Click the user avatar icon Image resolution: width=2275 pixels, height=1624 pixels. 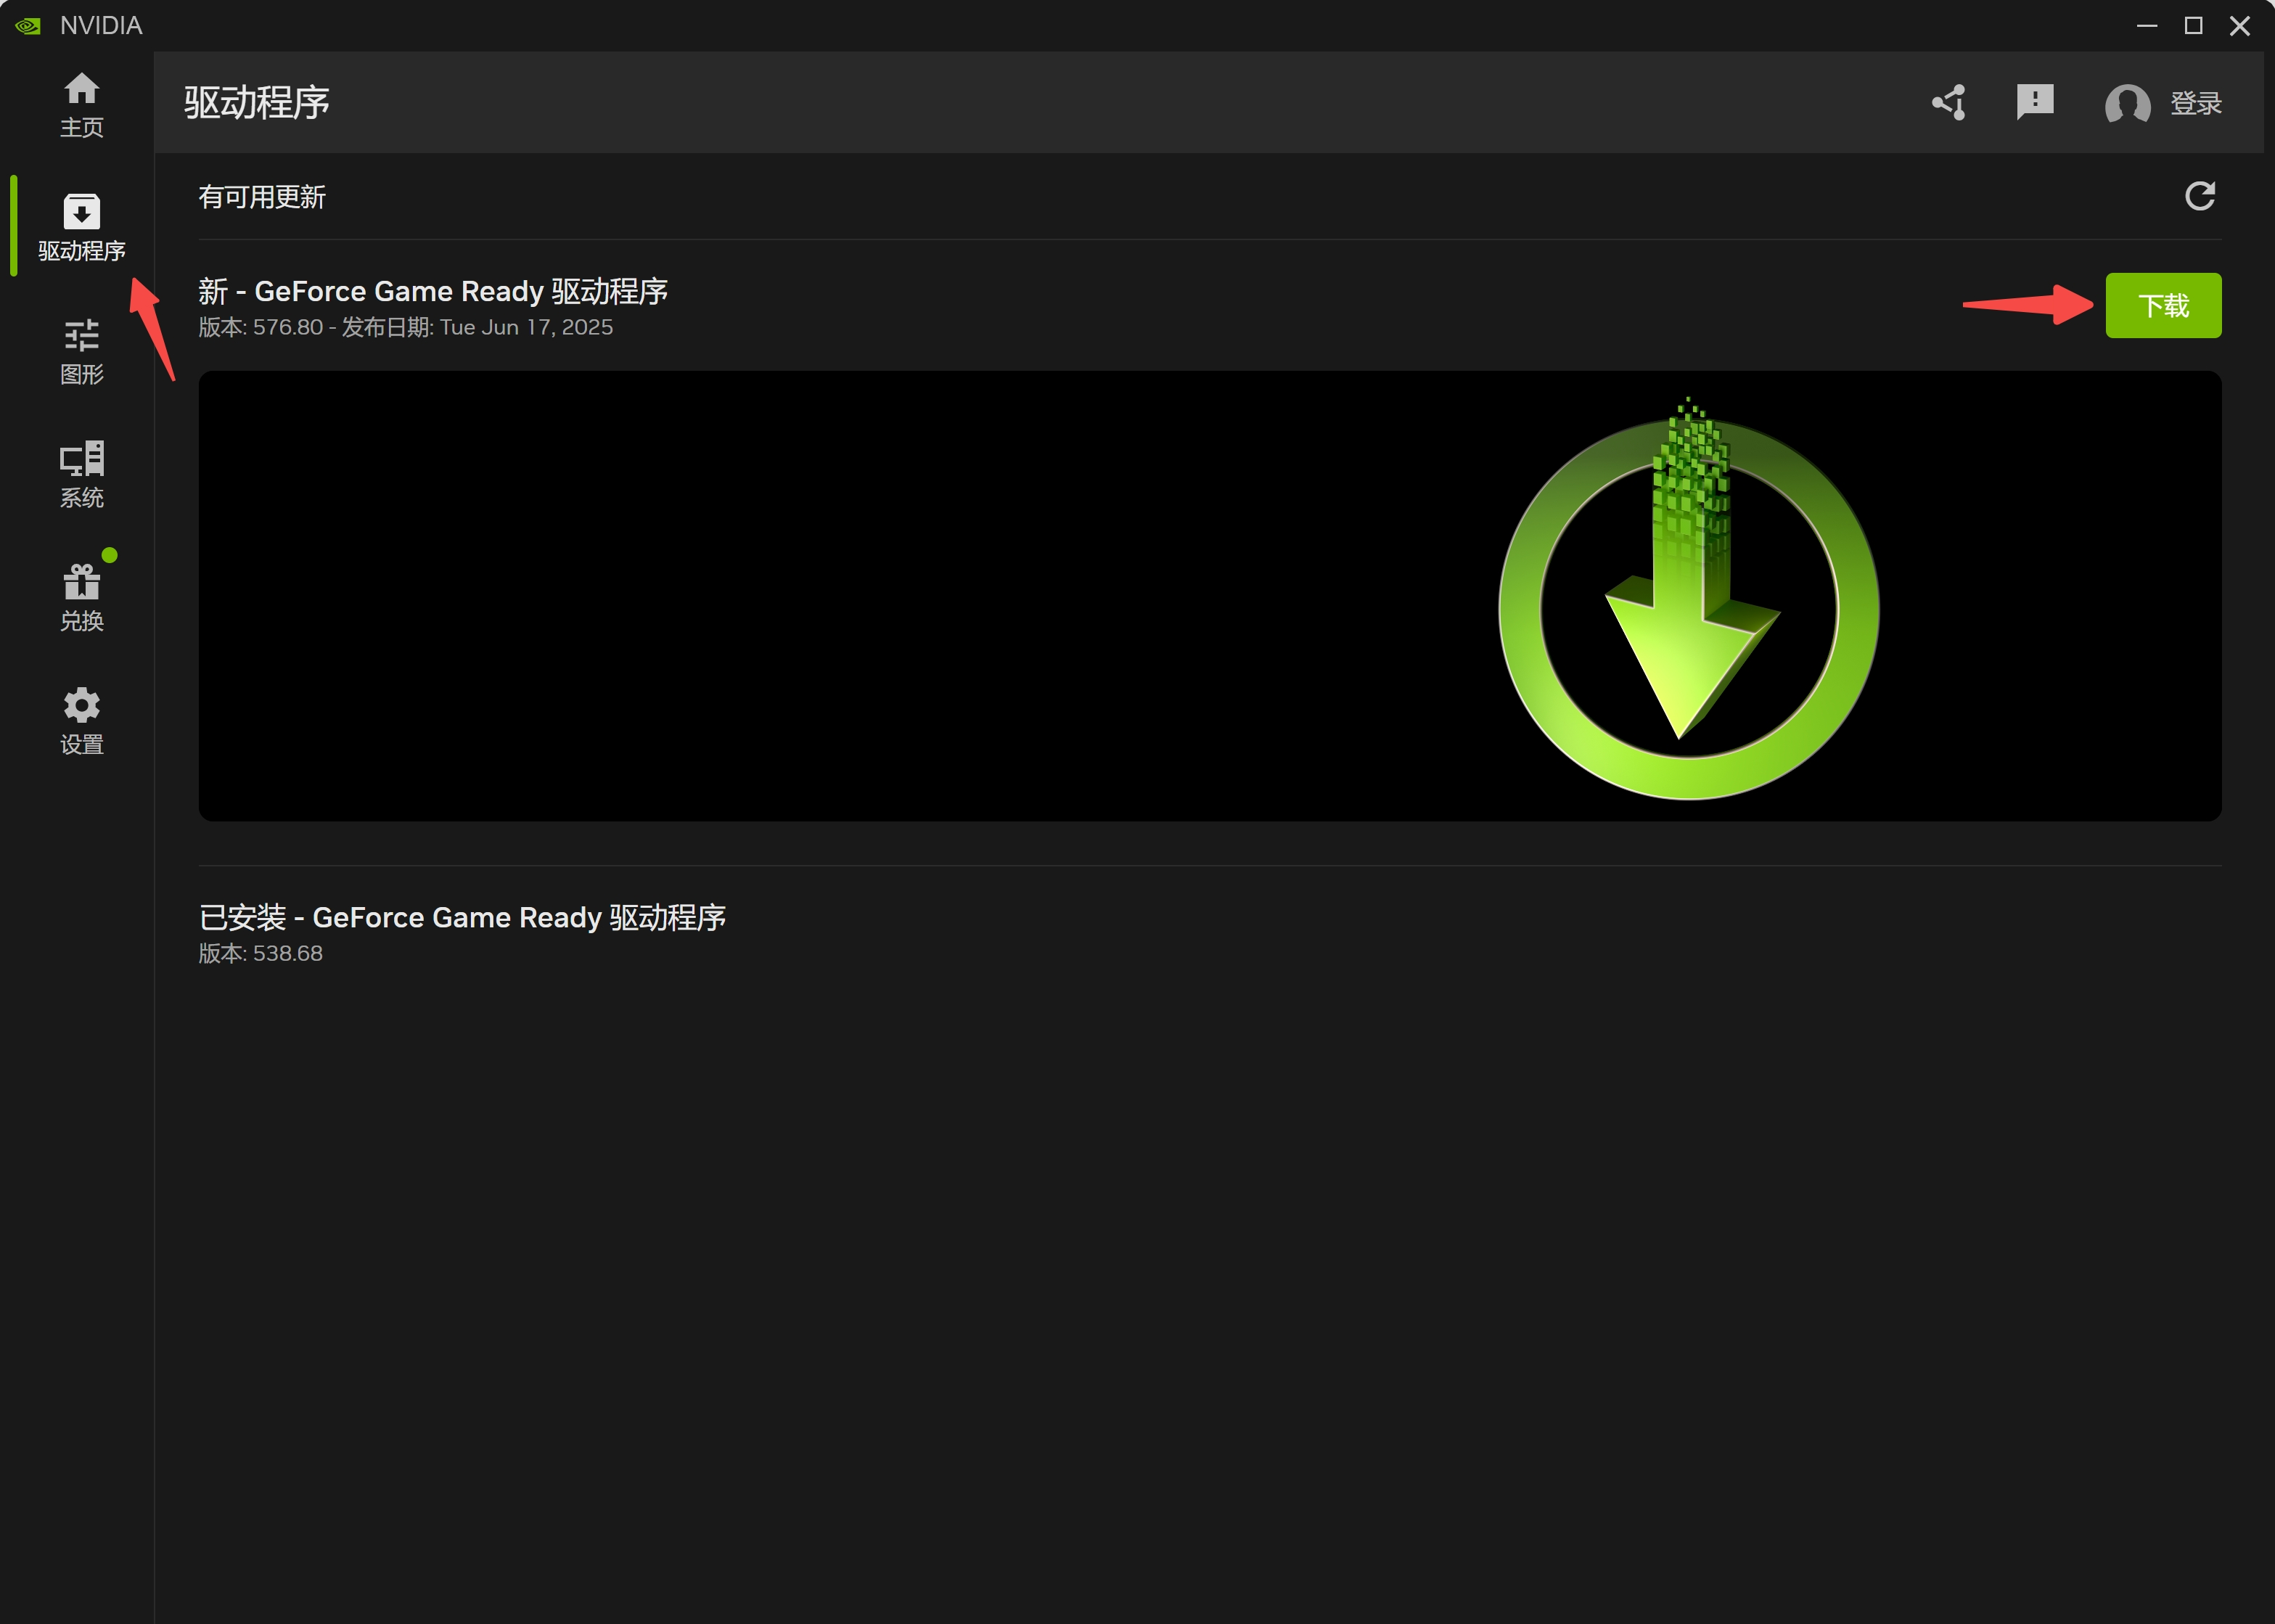(x=2127, y=103)
